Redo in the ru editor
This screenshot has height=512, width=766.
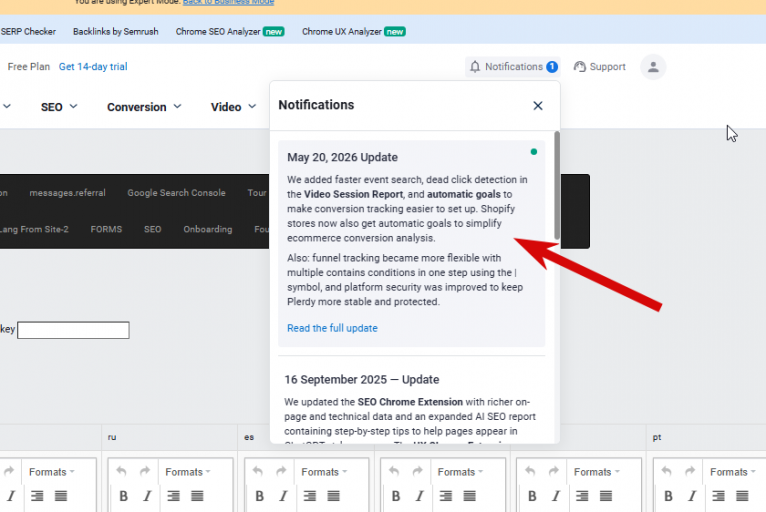145,471
